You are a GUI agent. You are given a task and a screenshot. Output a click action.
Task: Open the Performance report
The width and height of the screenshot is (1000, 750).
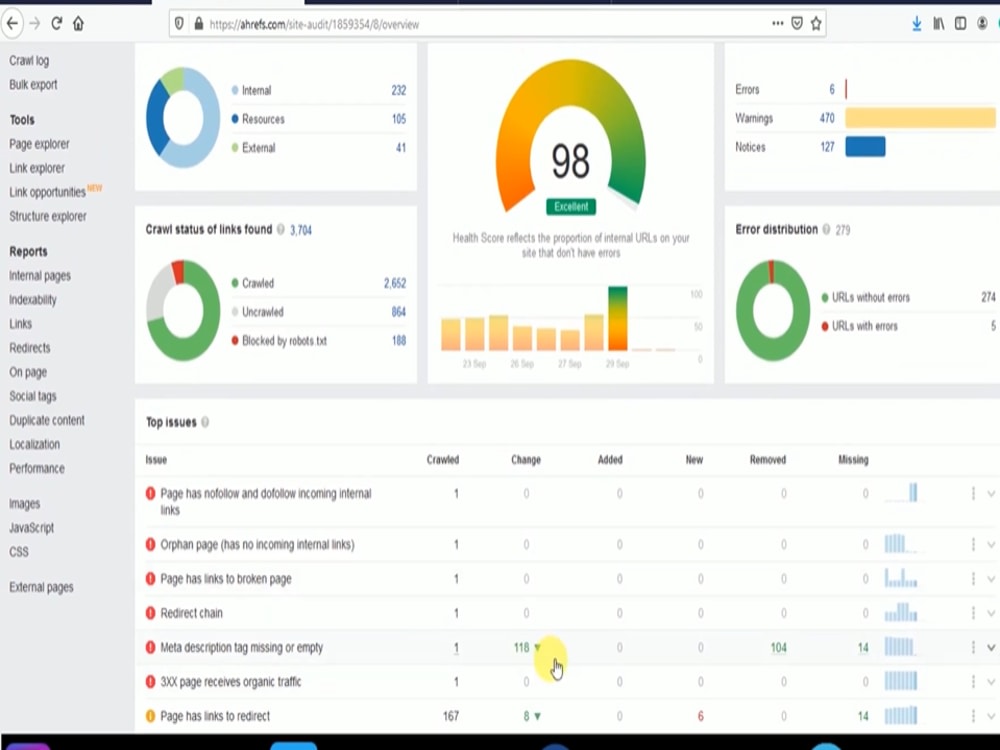[x=36, y=468]
